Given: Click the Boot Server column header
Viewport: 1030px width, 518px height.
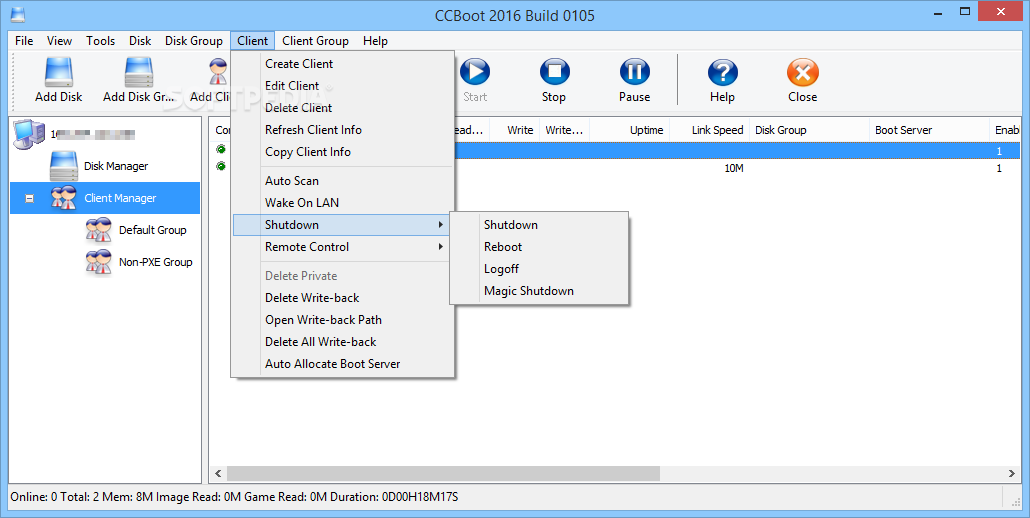Looking at the screenshot, I should point(929,130).
